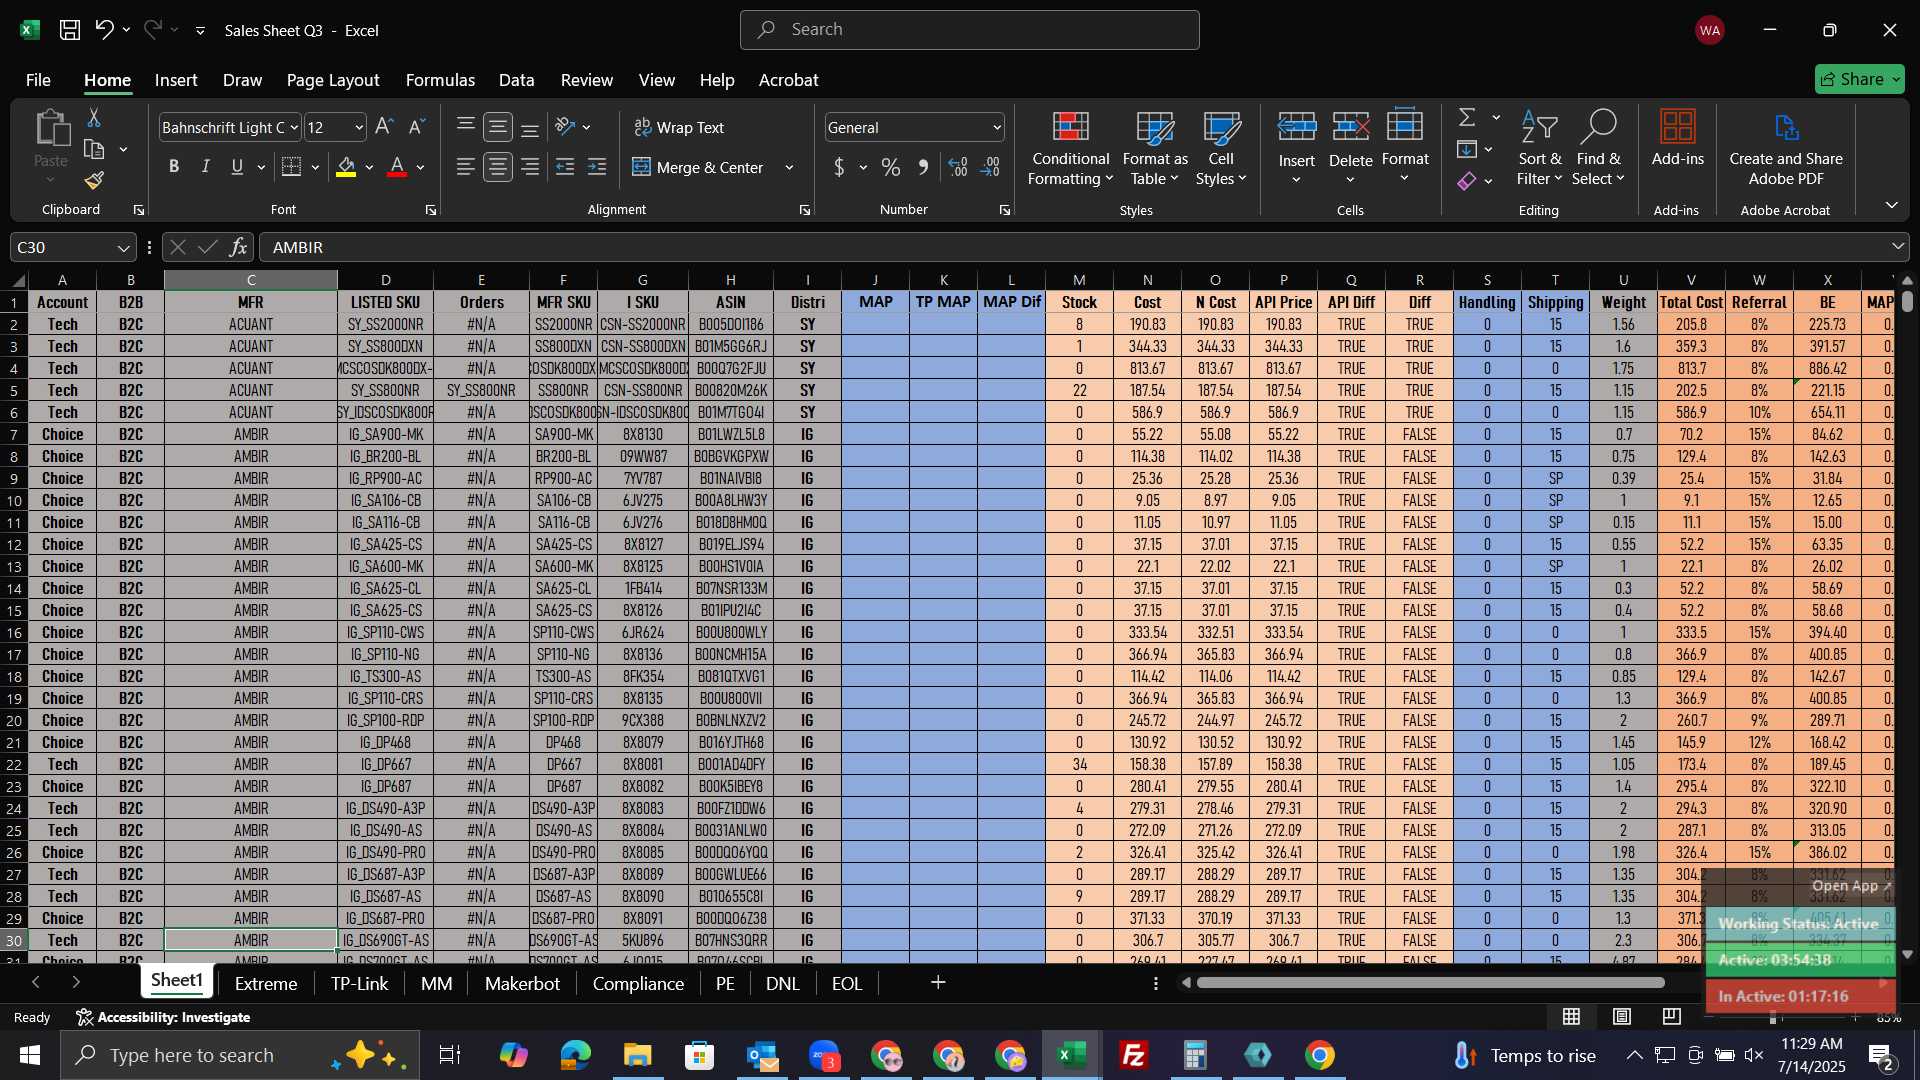
Task: Click the Undo arrow icon
Action: pos(104,30)
